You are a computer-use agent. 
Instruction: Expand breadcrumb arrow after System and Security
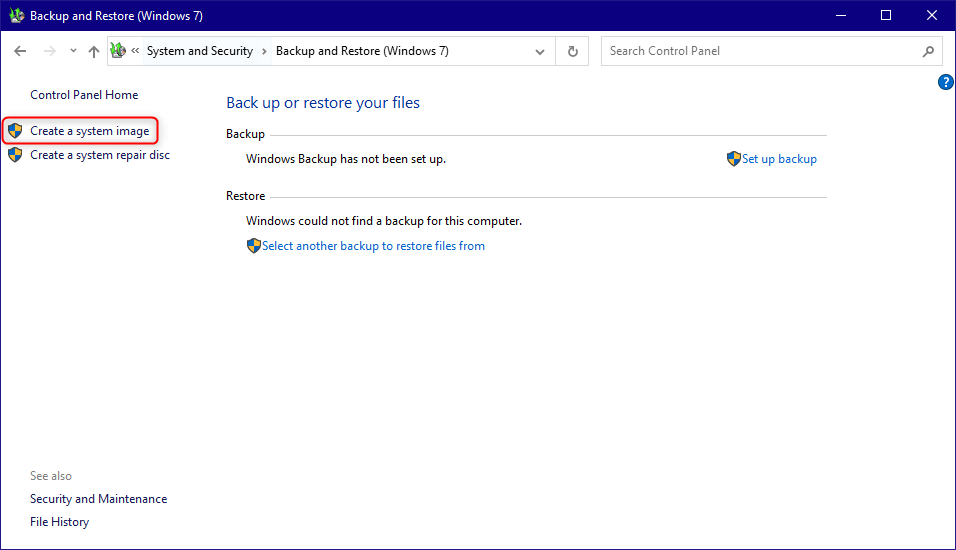(264, 51)
